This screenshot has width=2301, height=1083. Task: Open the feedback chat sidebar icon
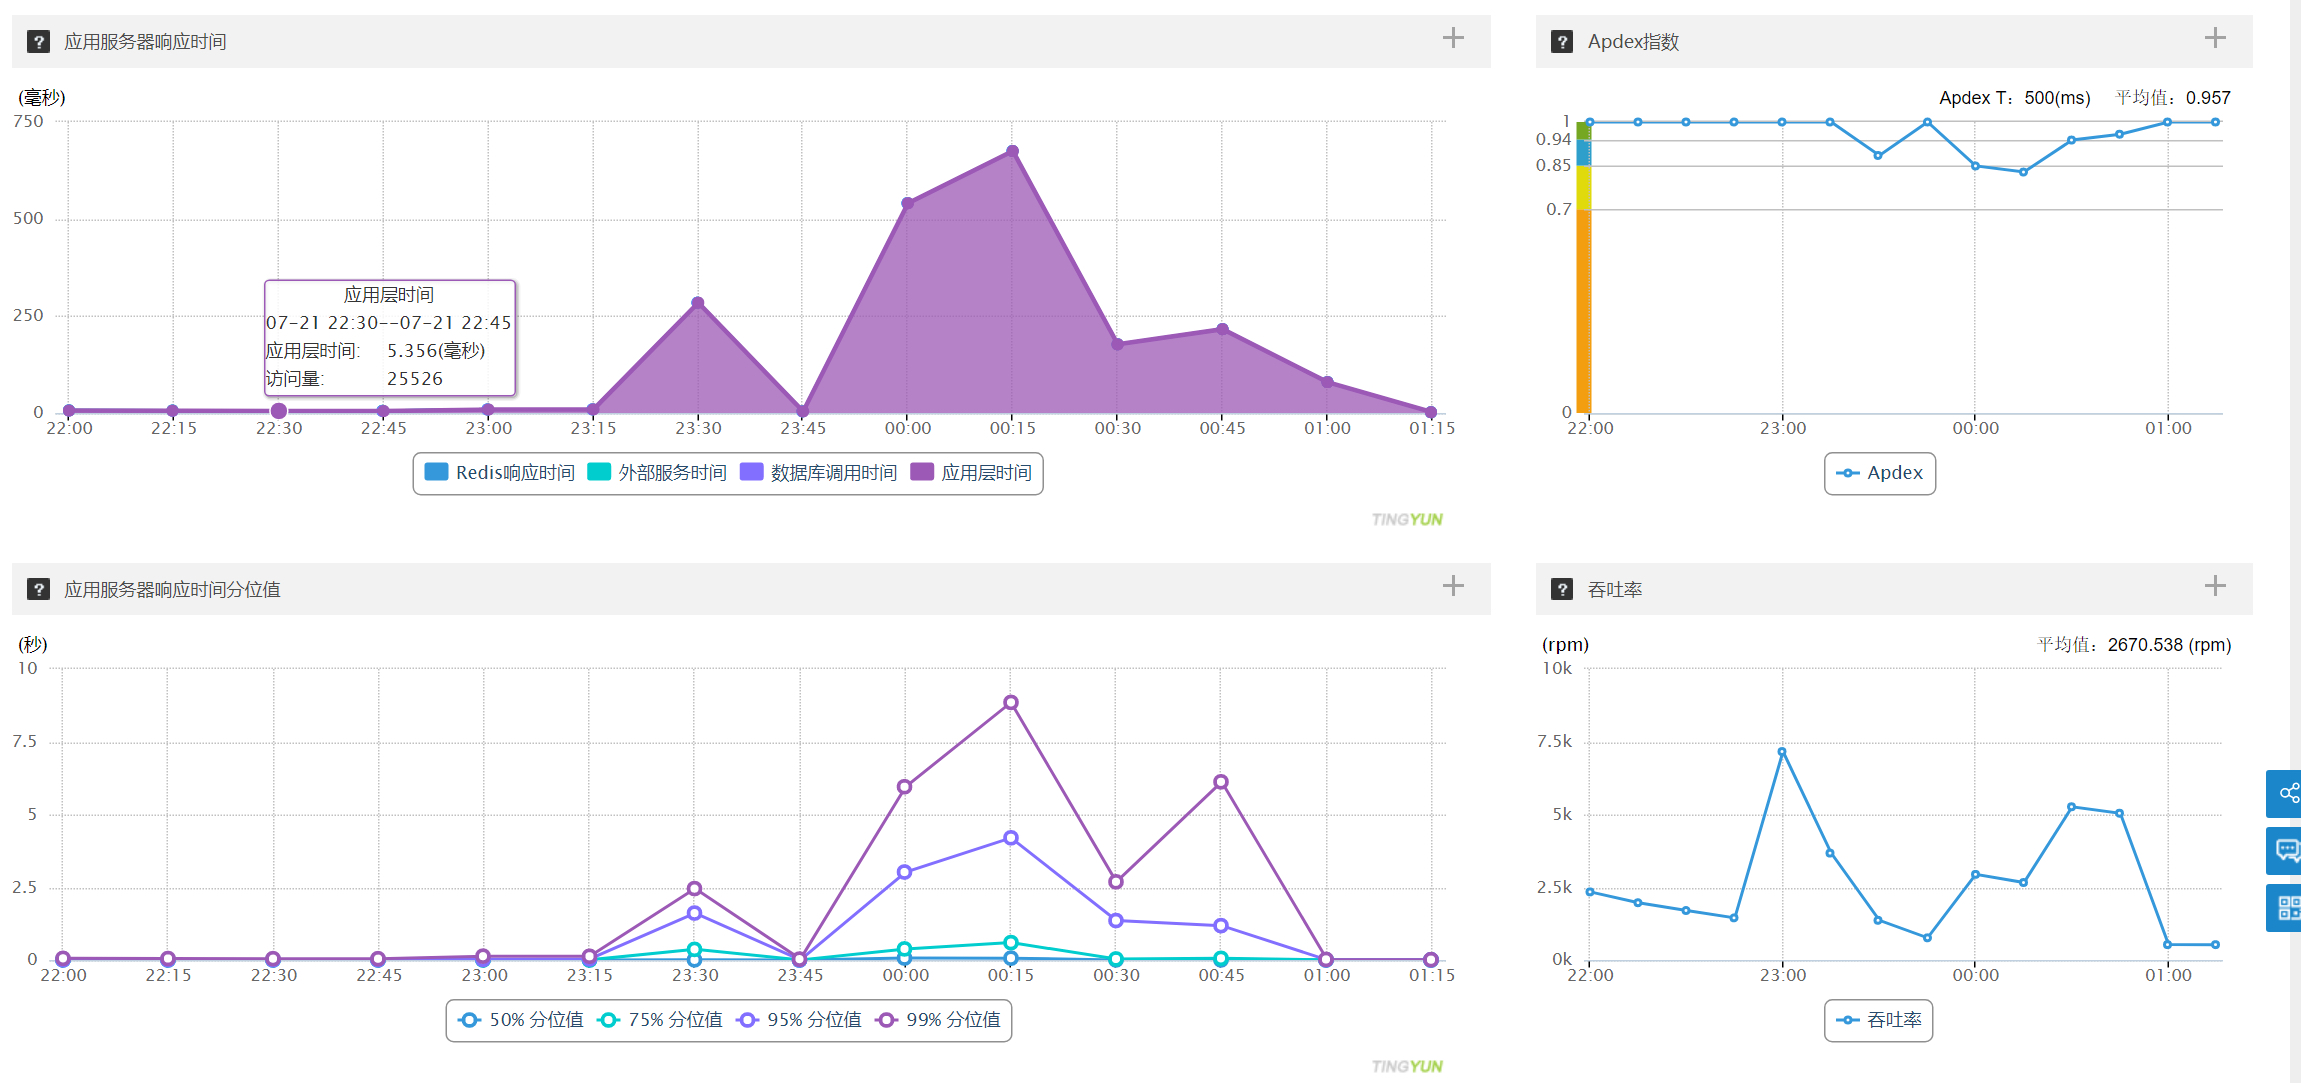[x=2287, y=851]
